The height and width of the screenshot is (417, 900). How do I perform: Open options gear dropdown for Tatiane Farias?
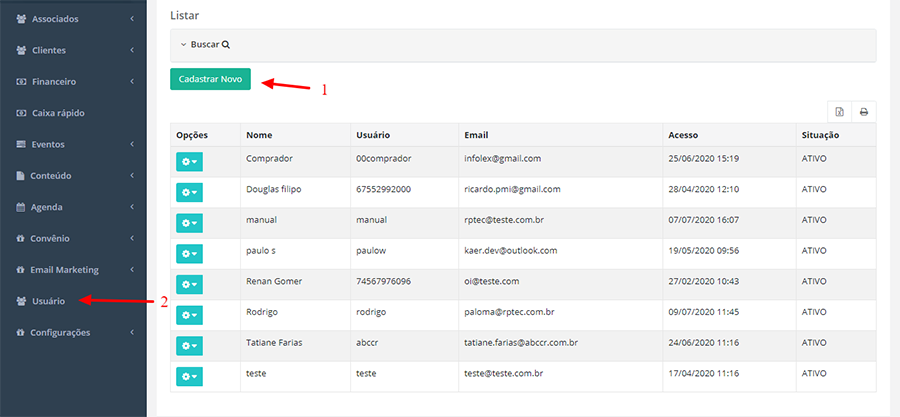(x=189, y=346)
